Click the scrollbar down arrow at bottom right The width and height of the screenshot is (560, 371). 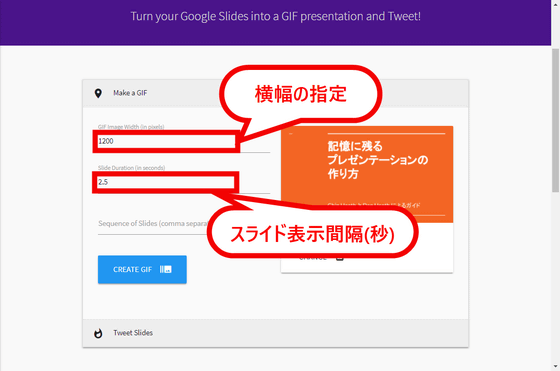[x=555, y=366]
